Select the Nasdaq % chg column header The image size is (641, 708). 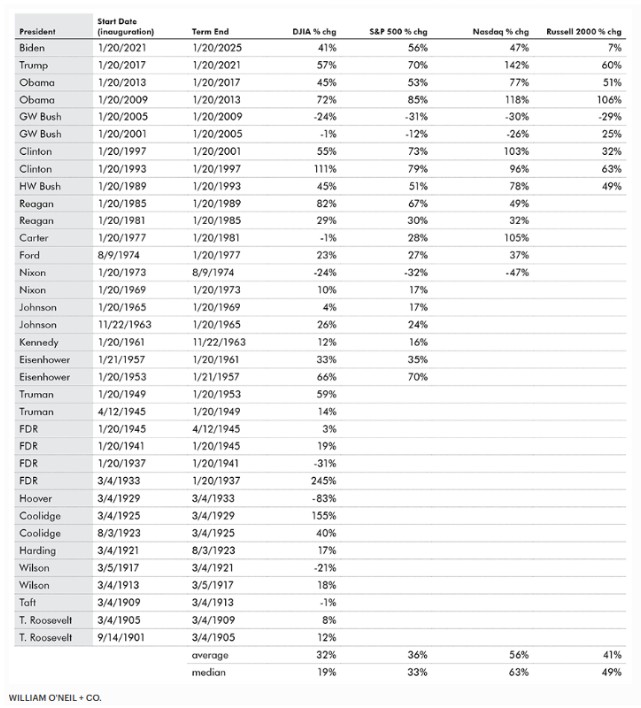pyautogui.click(x=499, y=33)
